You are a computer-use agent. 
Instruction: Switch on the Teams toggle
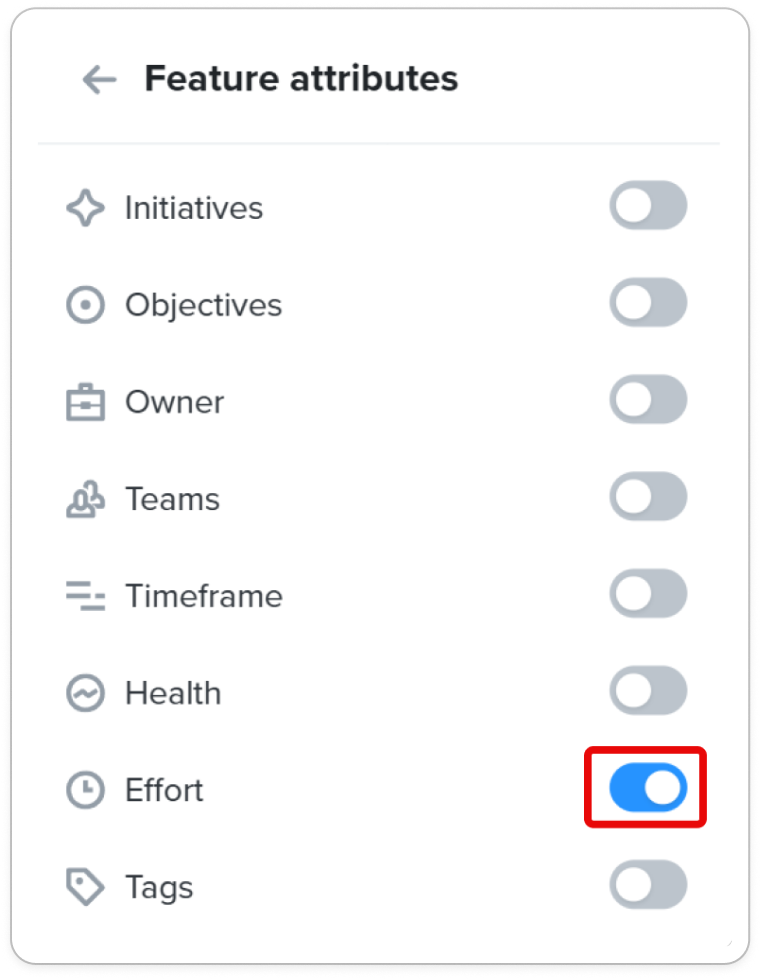pos(649,496)
